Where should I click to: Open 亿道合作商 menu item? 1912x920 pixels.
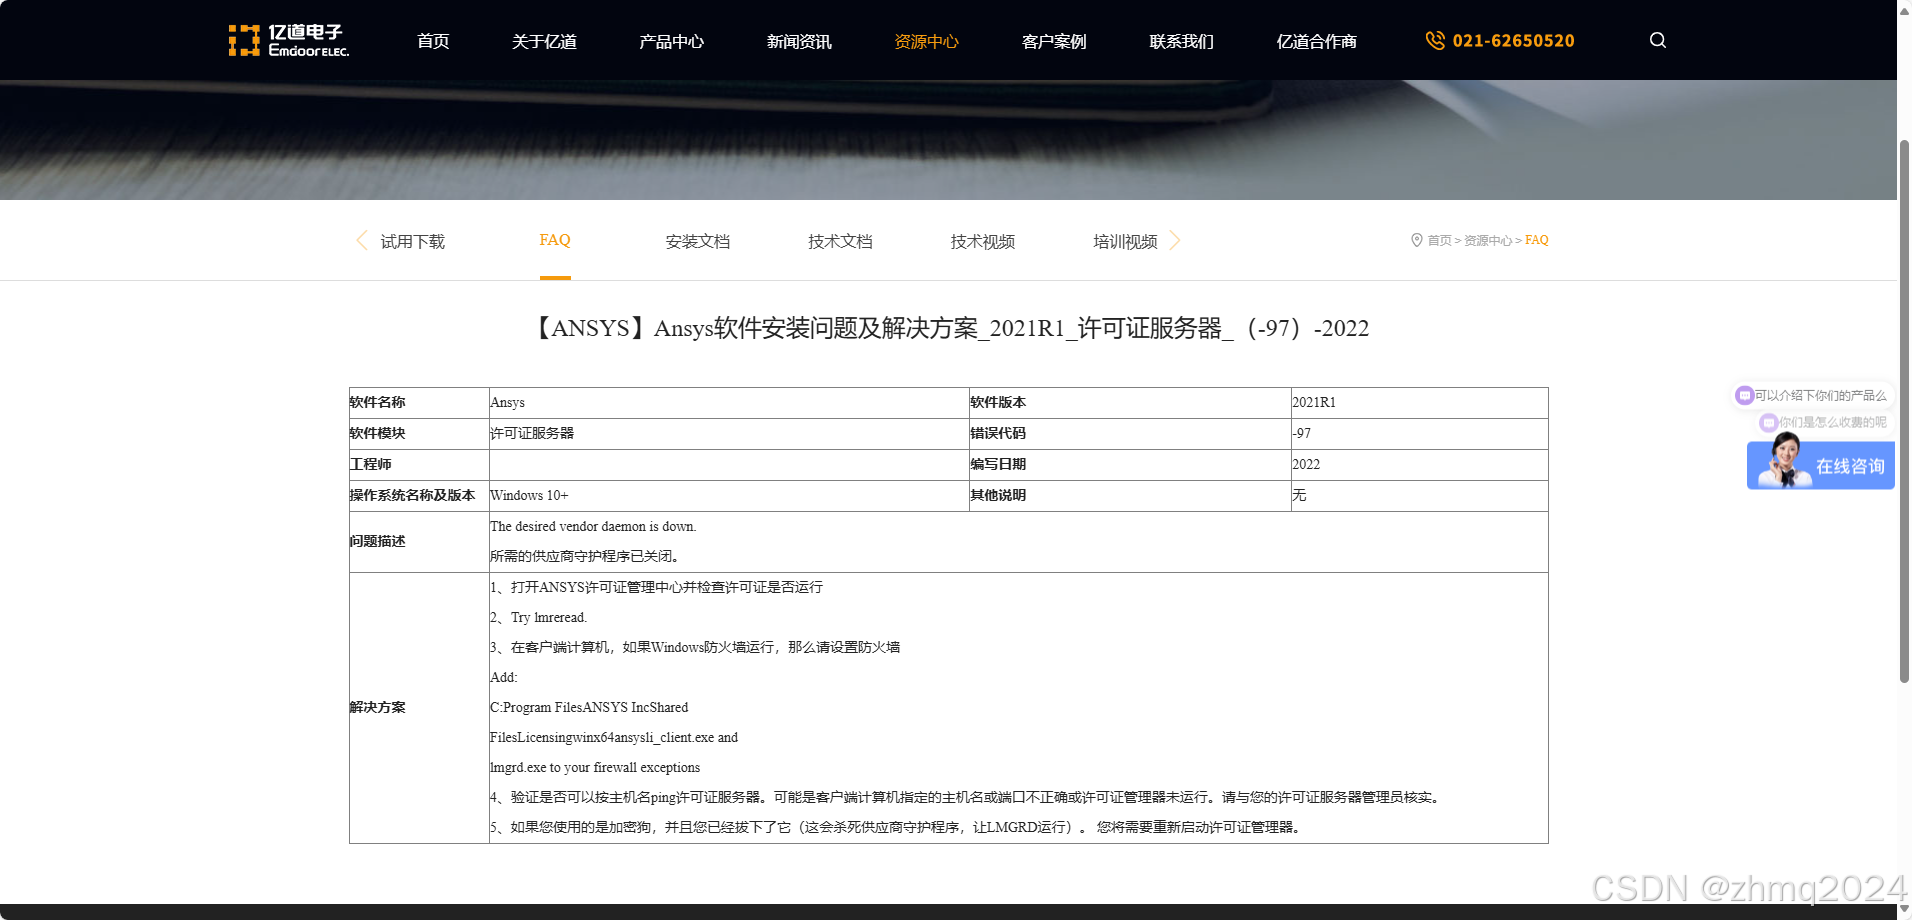tap(1316, 41)
